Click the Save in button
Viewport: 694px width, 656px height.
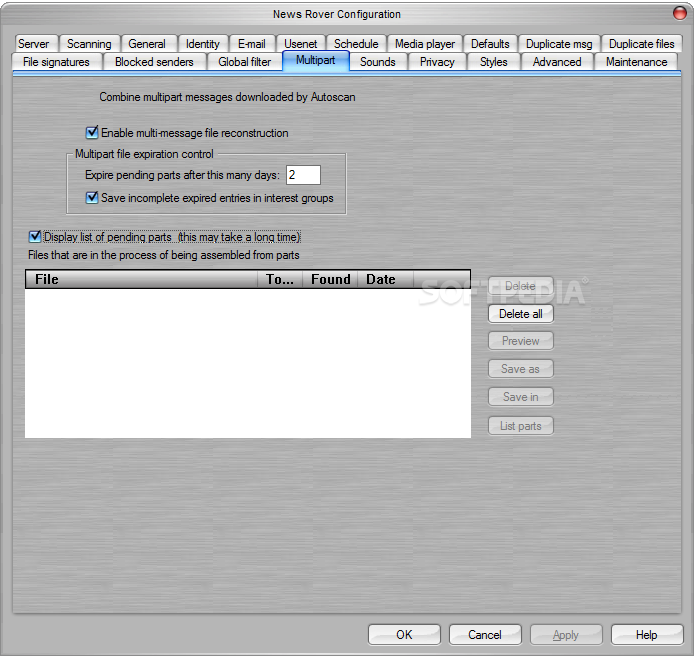click(520, 397)
